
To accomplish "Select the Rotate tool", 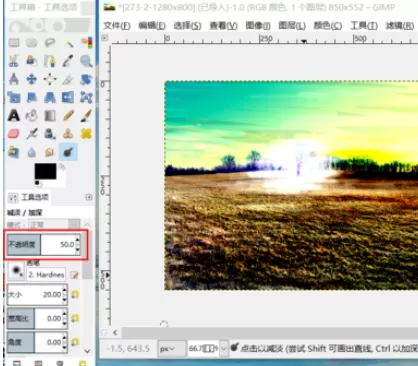I will pos(86,79).
